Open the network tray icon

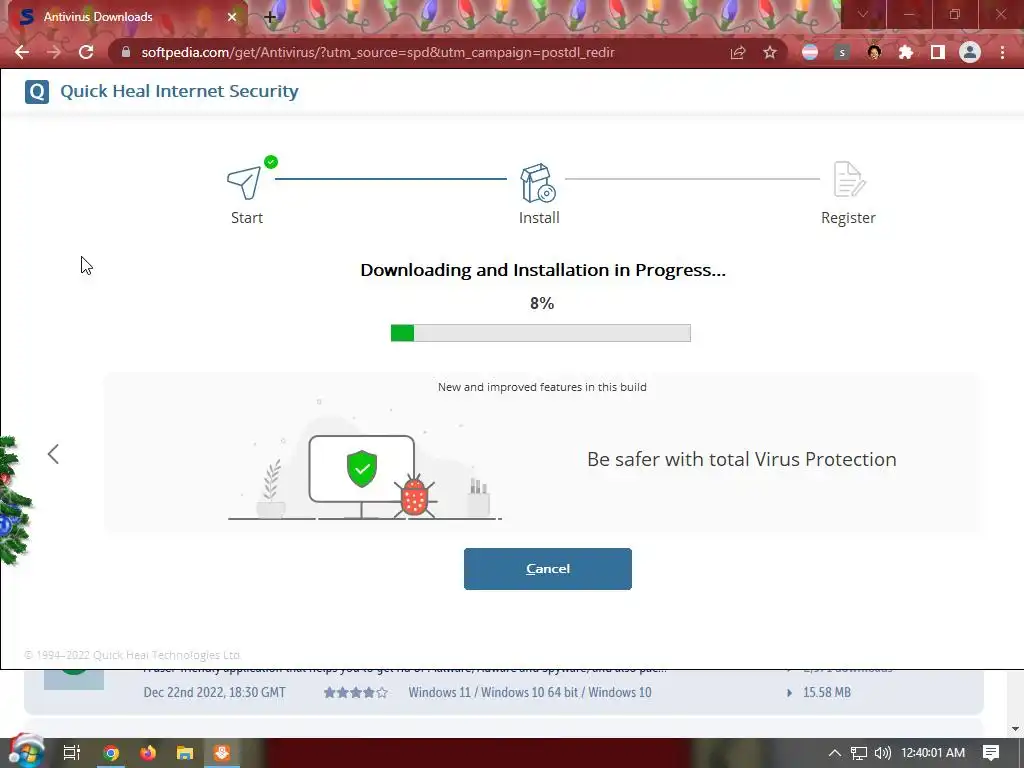coord(859,753)
